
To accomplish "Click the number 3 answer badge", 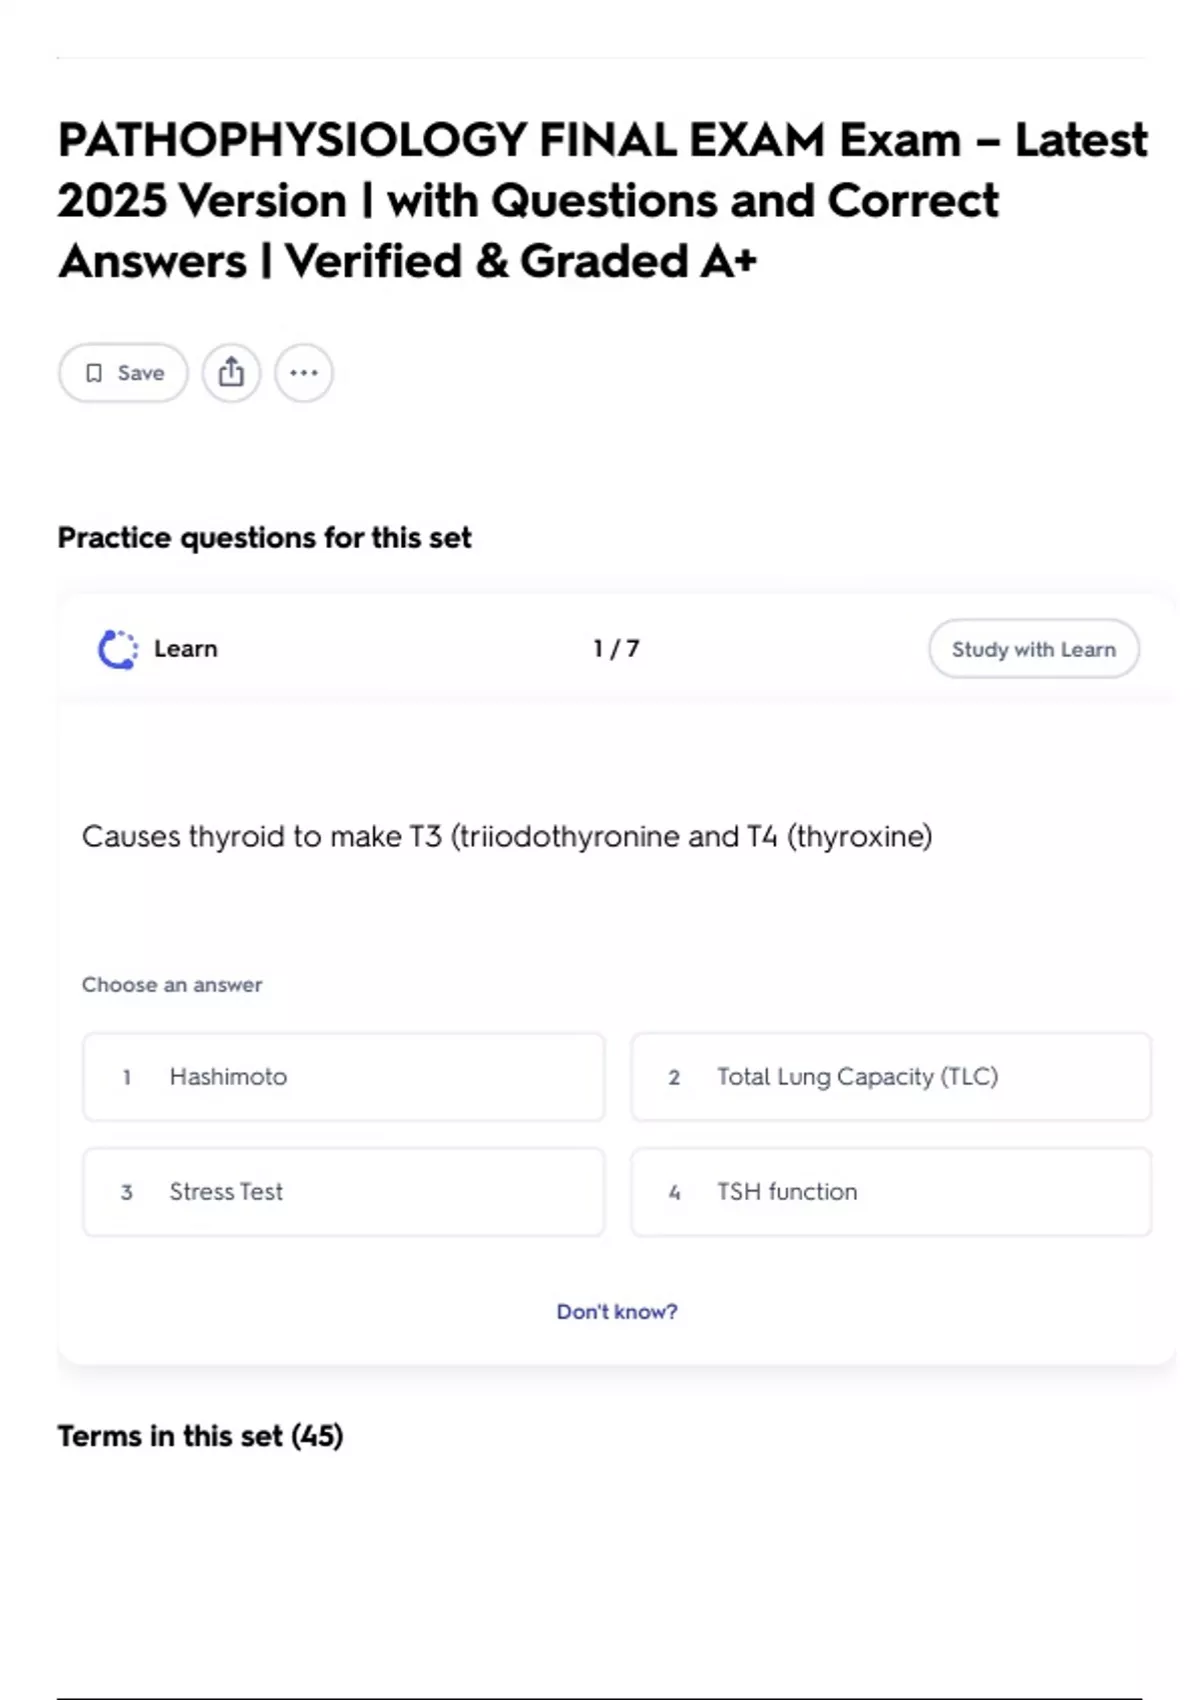I will point(127,1192).
